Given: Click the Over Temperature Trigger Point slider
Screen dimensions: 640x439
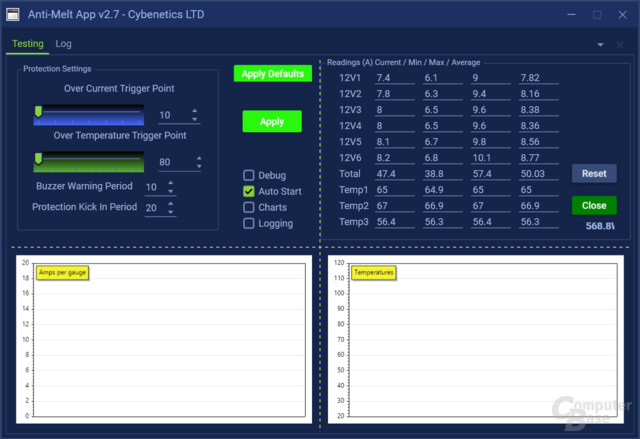Looking at the screenshot, I should pyautogui.click(x=88, y=162).
